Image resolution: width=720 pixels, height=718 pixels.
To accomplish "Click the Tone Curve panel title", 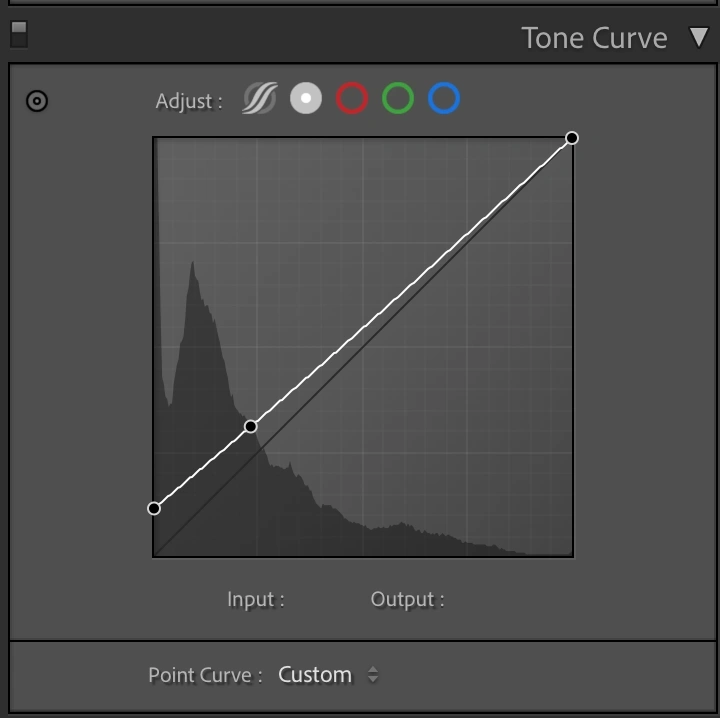I will [x=594, y=38].
